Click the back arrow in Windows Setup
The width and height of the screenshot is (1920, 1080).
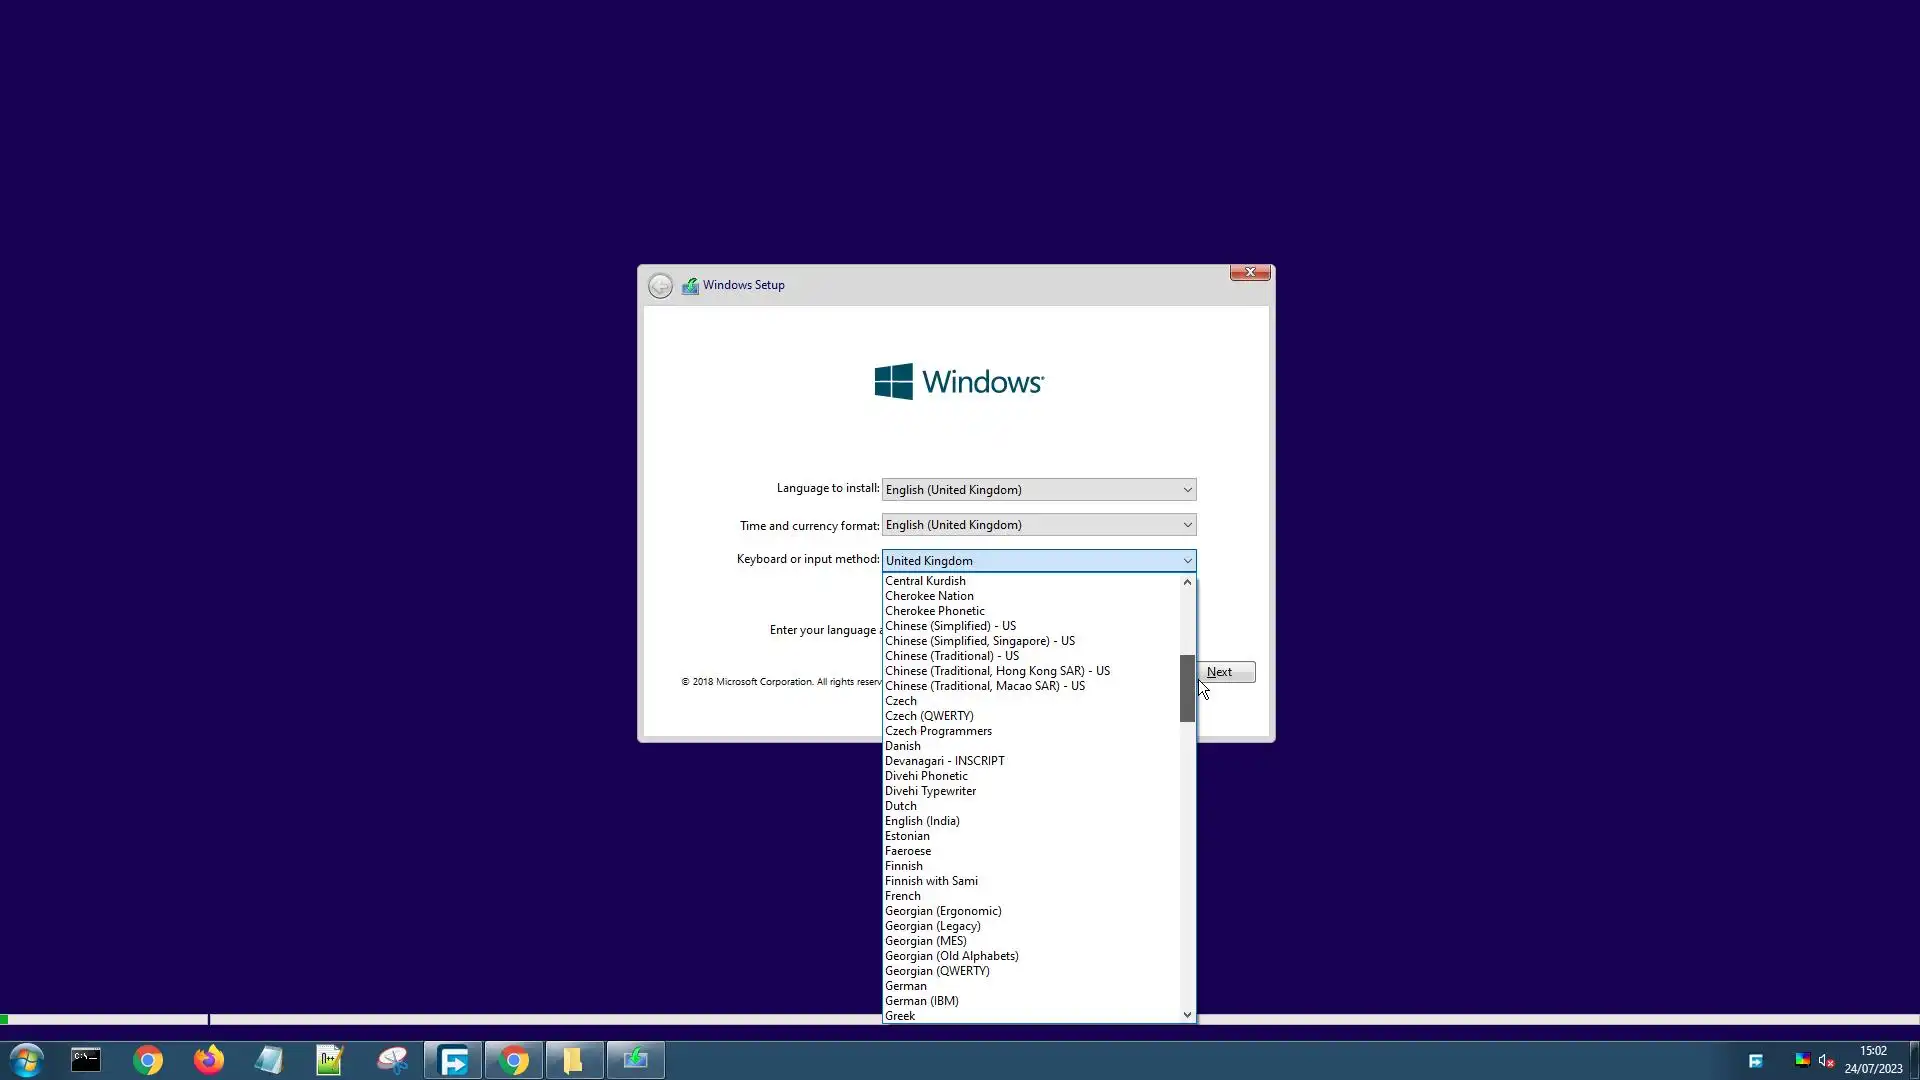[x=660, y=286]
